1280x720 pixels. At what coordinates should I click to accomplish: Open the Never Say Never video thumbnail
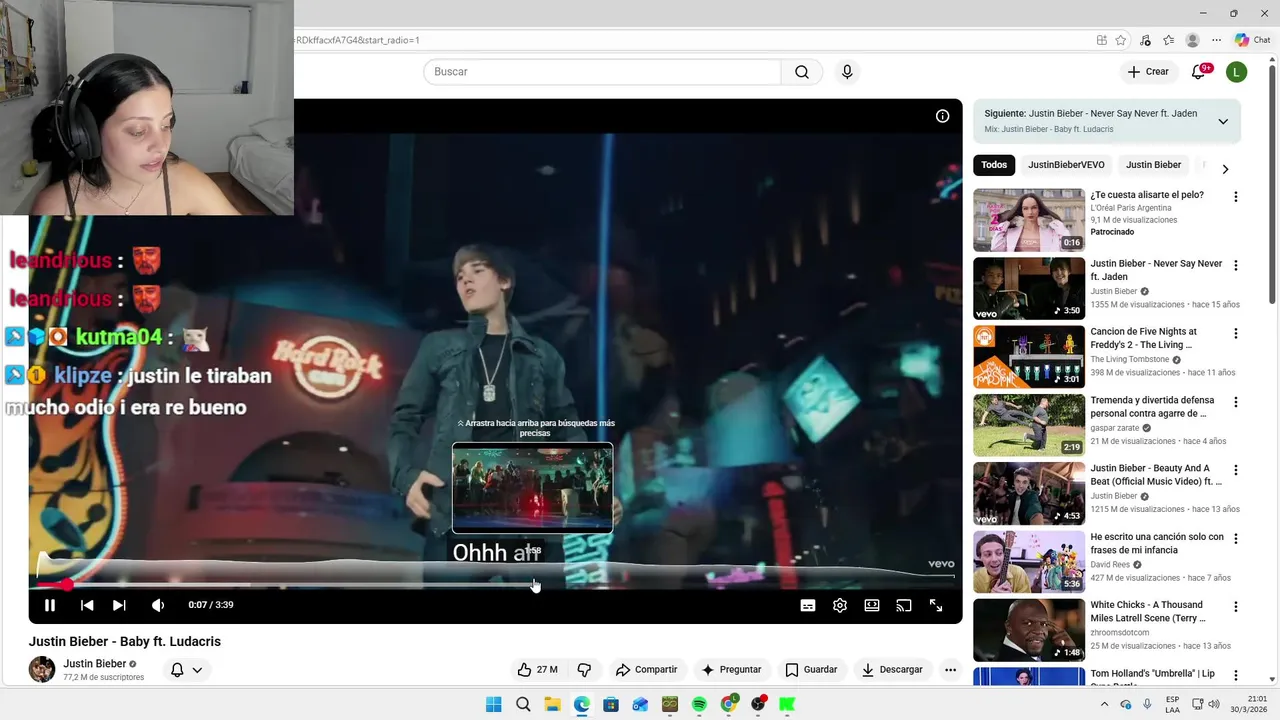pyautogui.click(x=1029, y=289)
